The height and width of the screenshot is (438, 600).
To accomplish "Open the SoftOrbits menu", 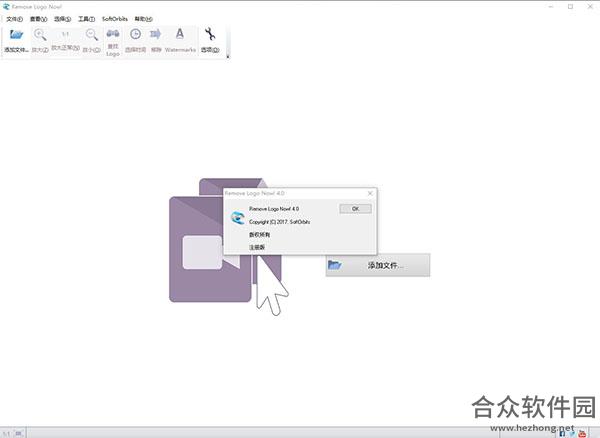I will pyautogui.click(x=115, y=19).
